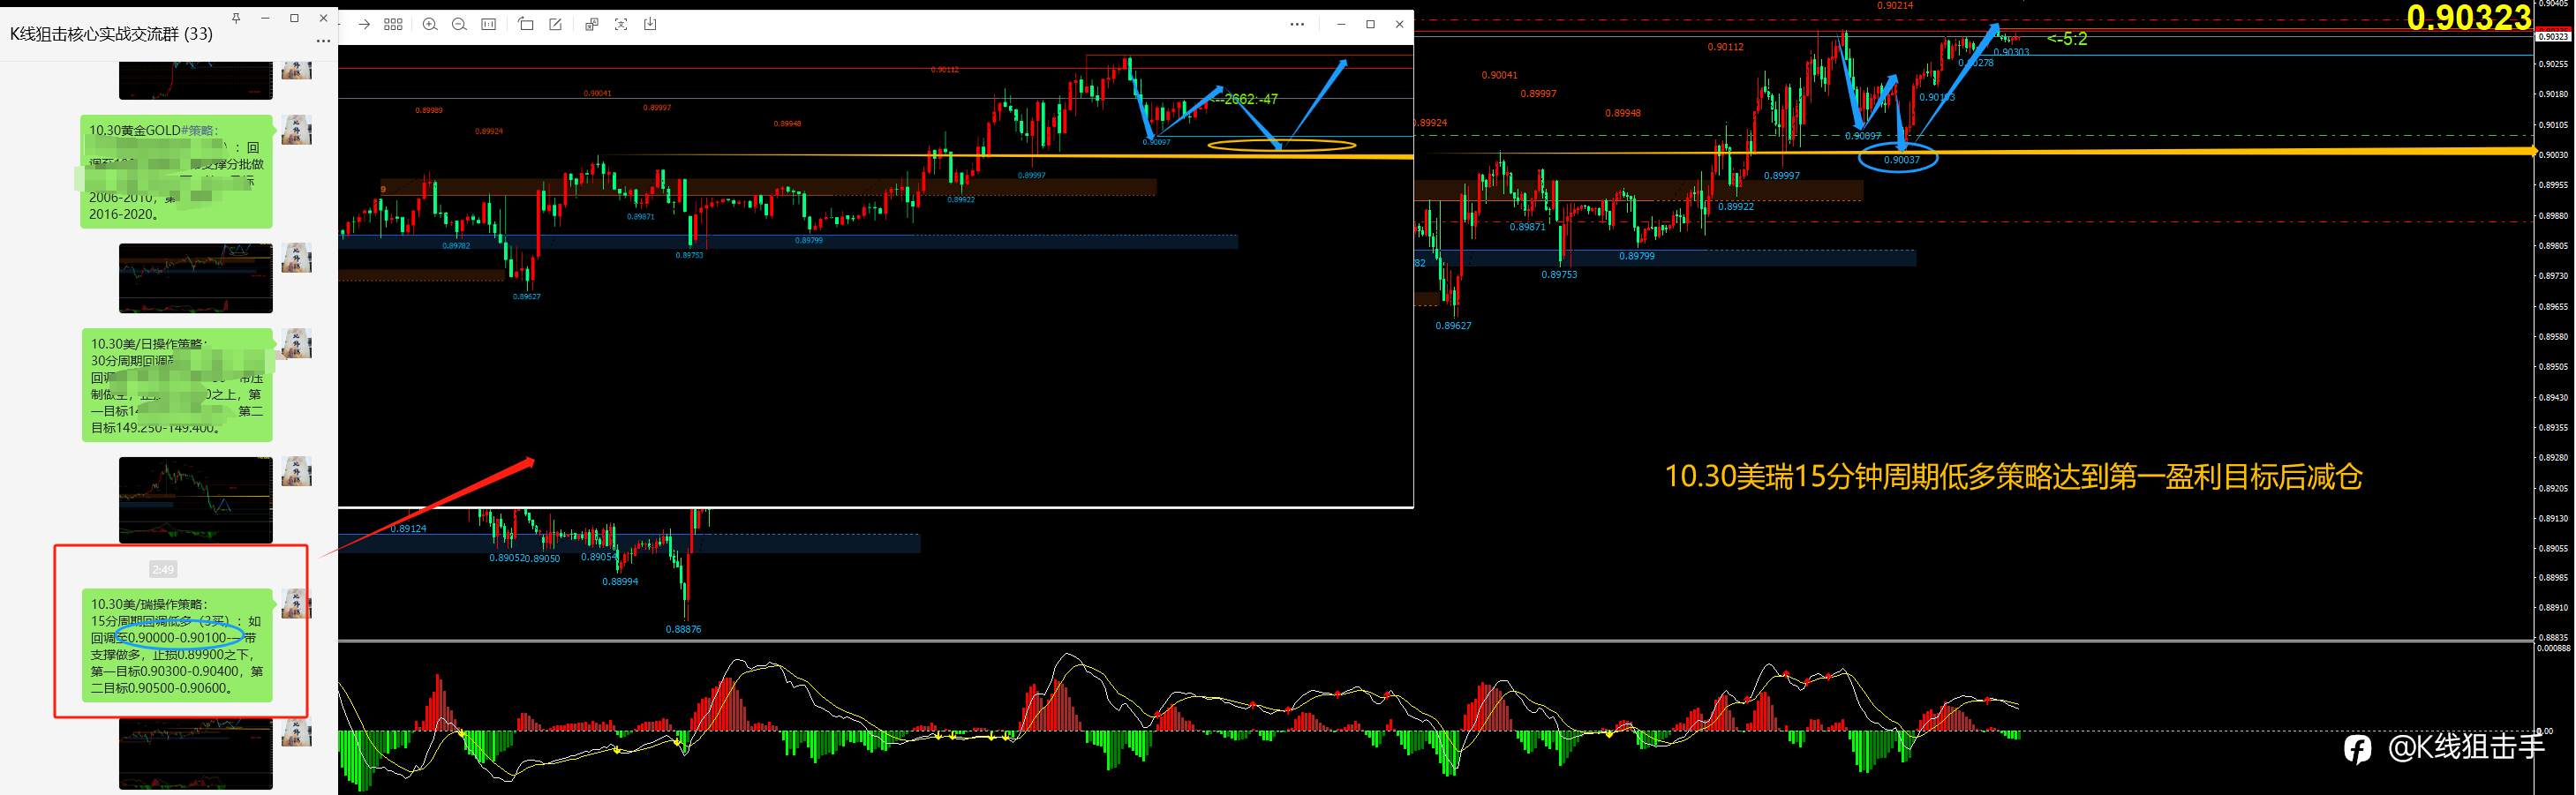This screenshot has width=2576, height=795.
Task: Open chat group more options dots
Action: point(323,41)
